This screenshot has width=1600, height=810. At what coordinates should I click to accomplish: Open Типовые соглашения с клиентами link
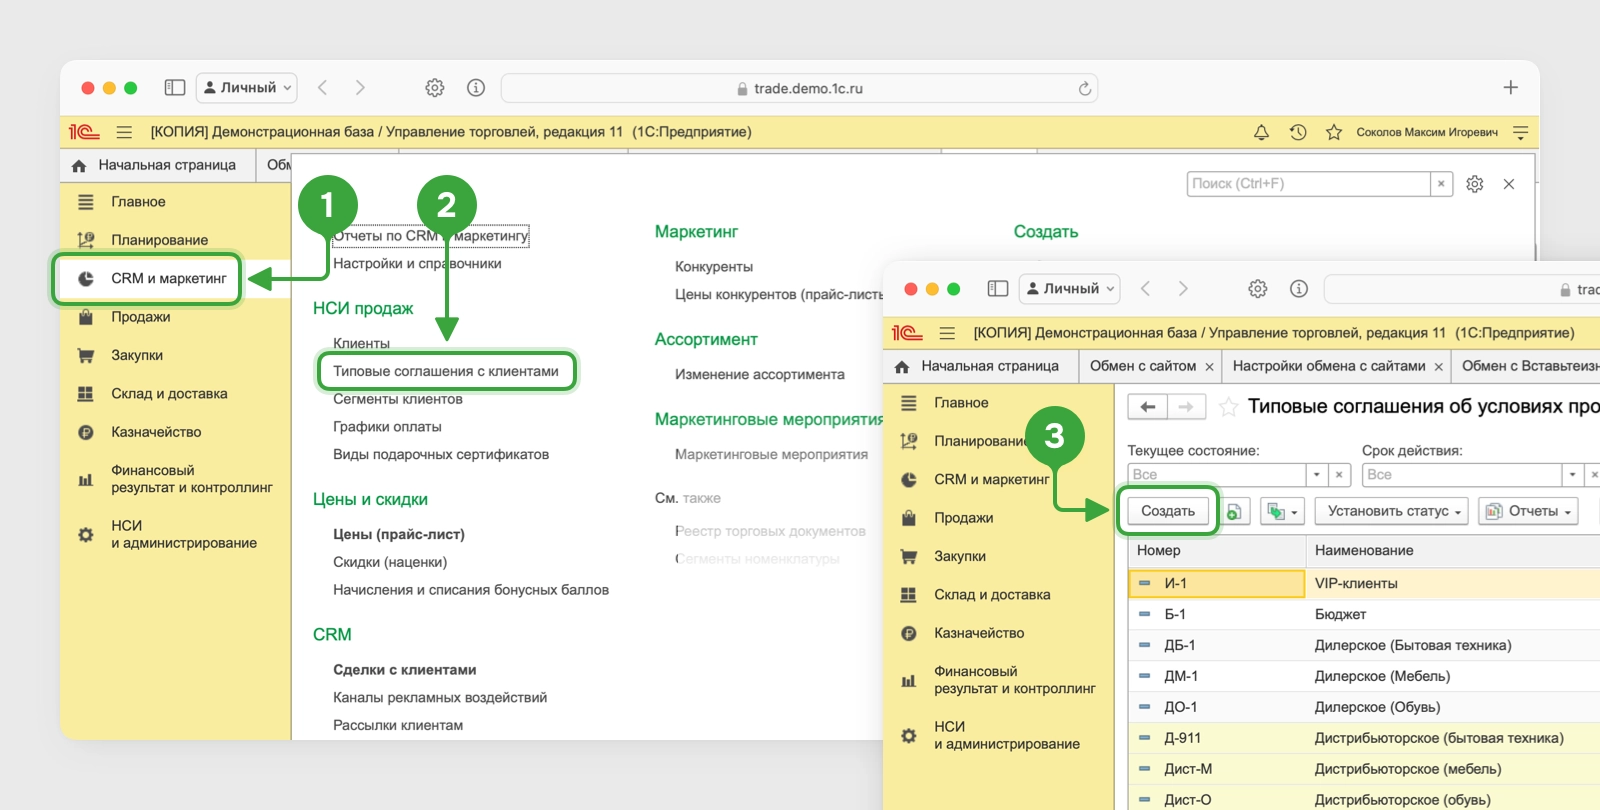tap(446, 371)
